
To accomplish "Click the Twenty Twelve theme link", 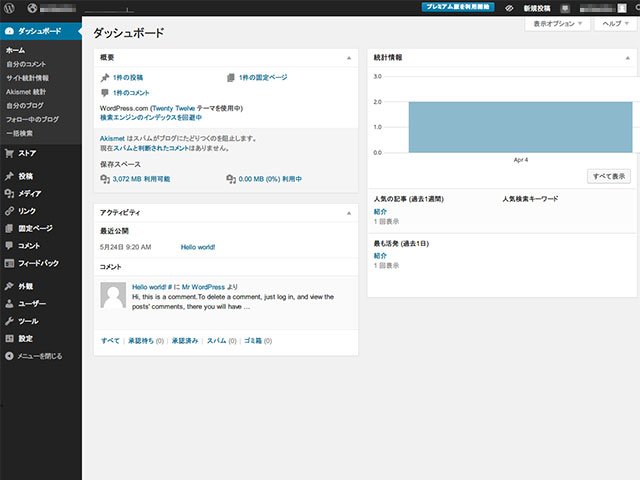I will click(x=173, y=108).
